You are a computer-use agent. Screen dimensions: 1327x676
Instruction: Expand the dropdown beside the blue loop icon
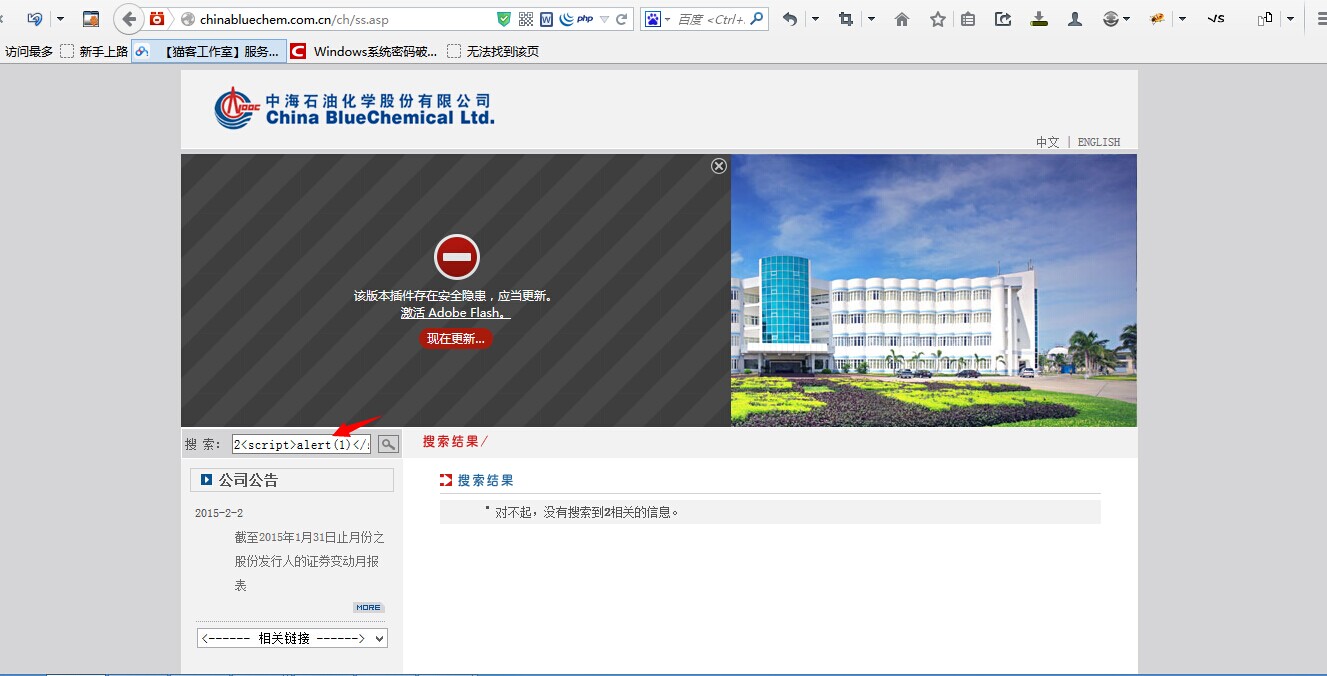[x=60, y=19]
